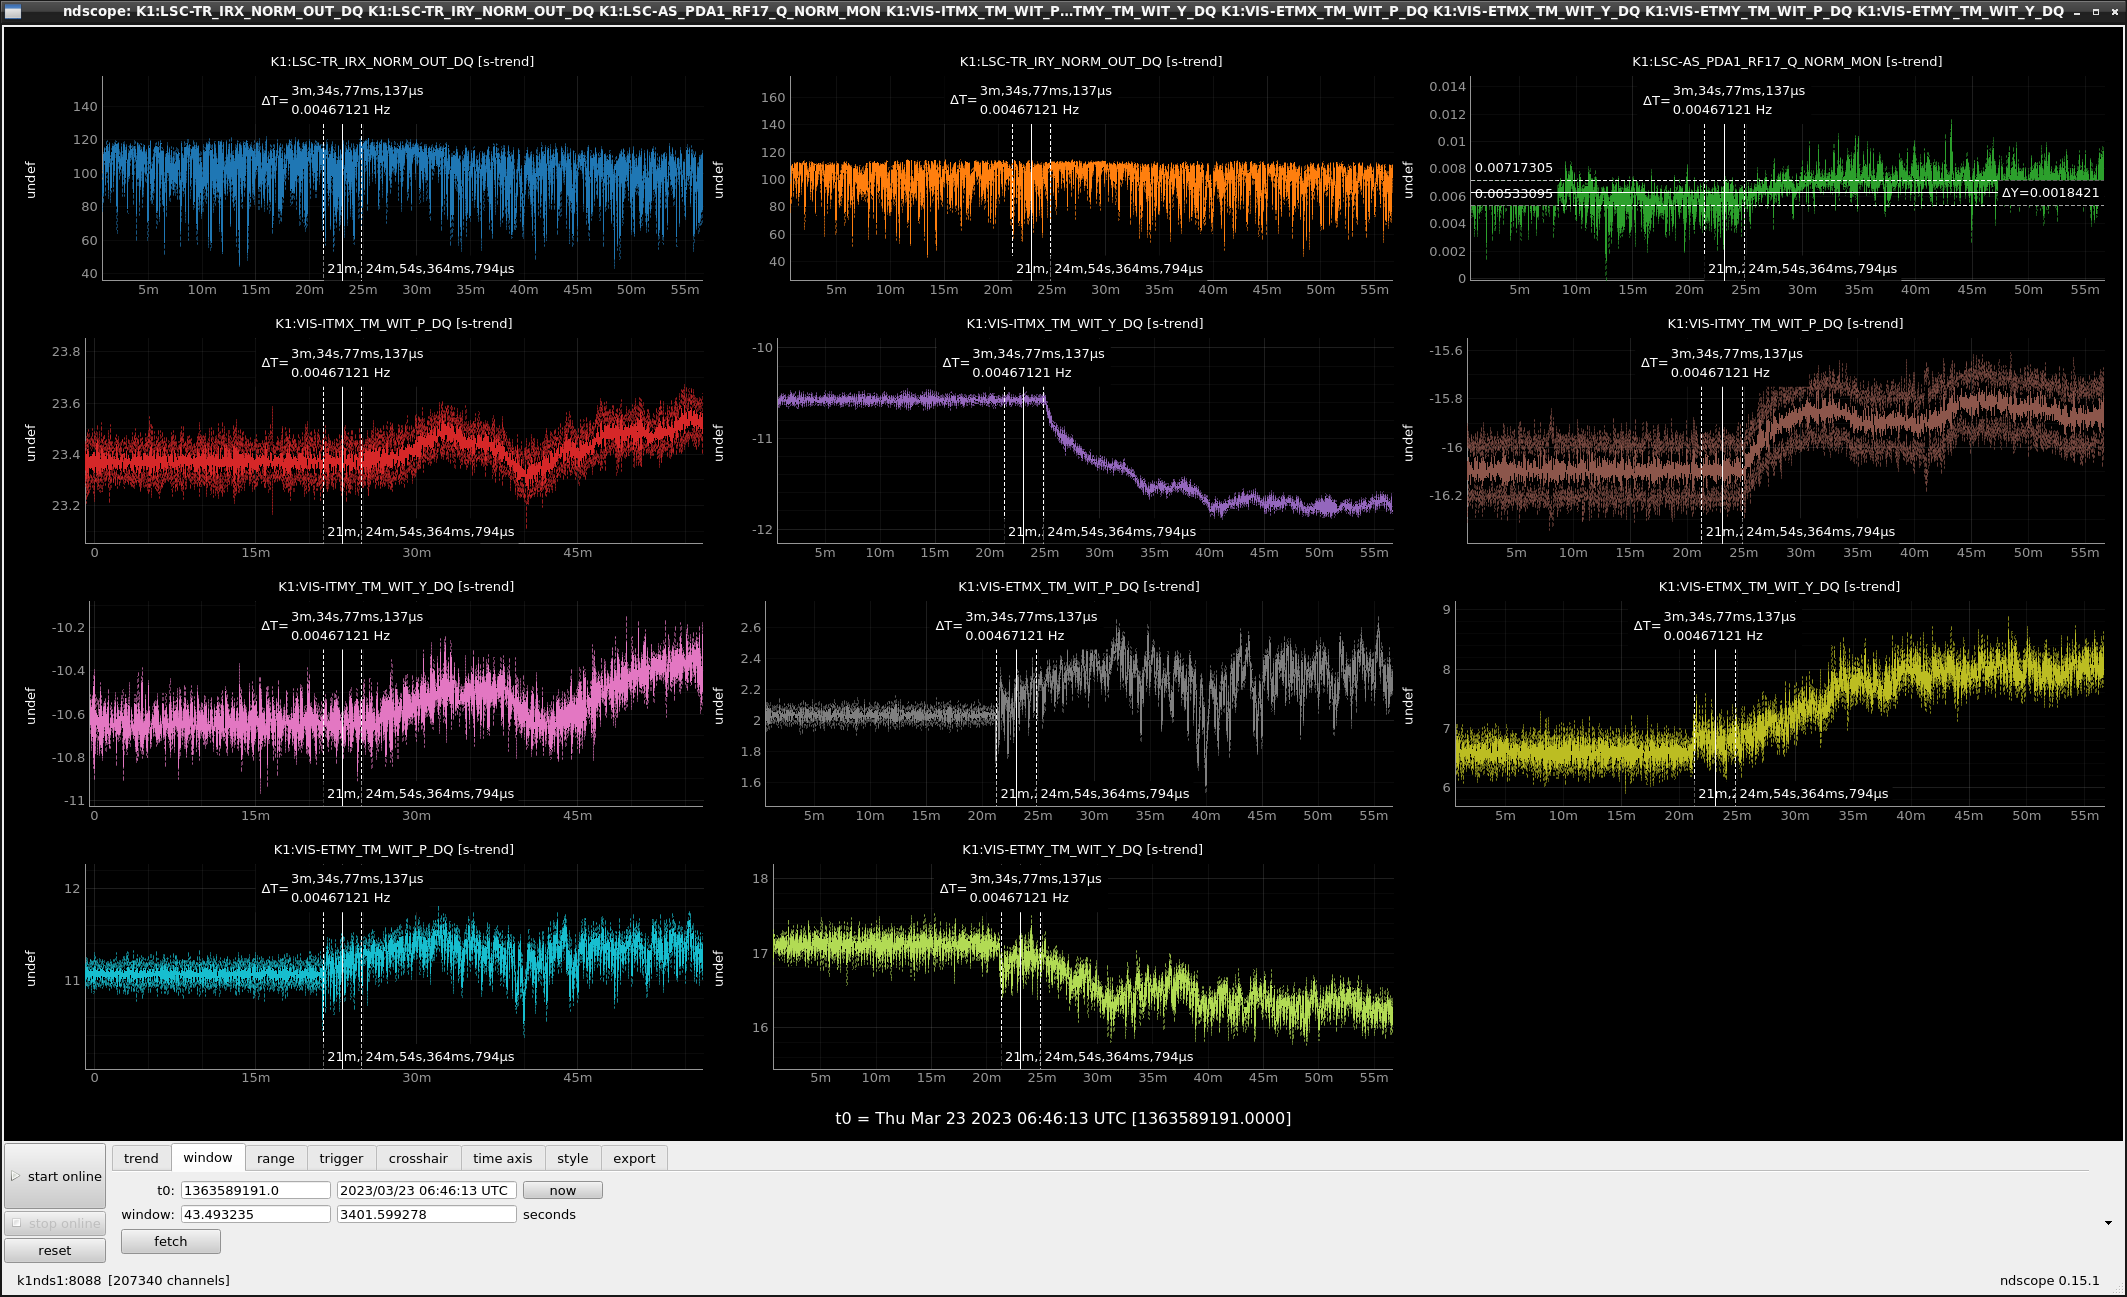Click the K1:VIS-ITMY_TM_WIT_Y_DQ plot title

click(x=396, y=586)
